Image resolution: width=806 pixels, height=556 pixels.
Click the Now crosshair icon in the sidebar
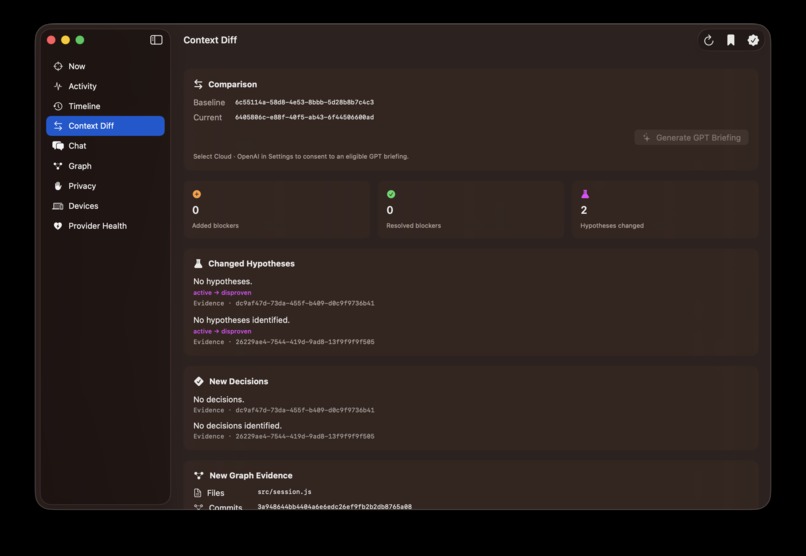coord(58,66)
